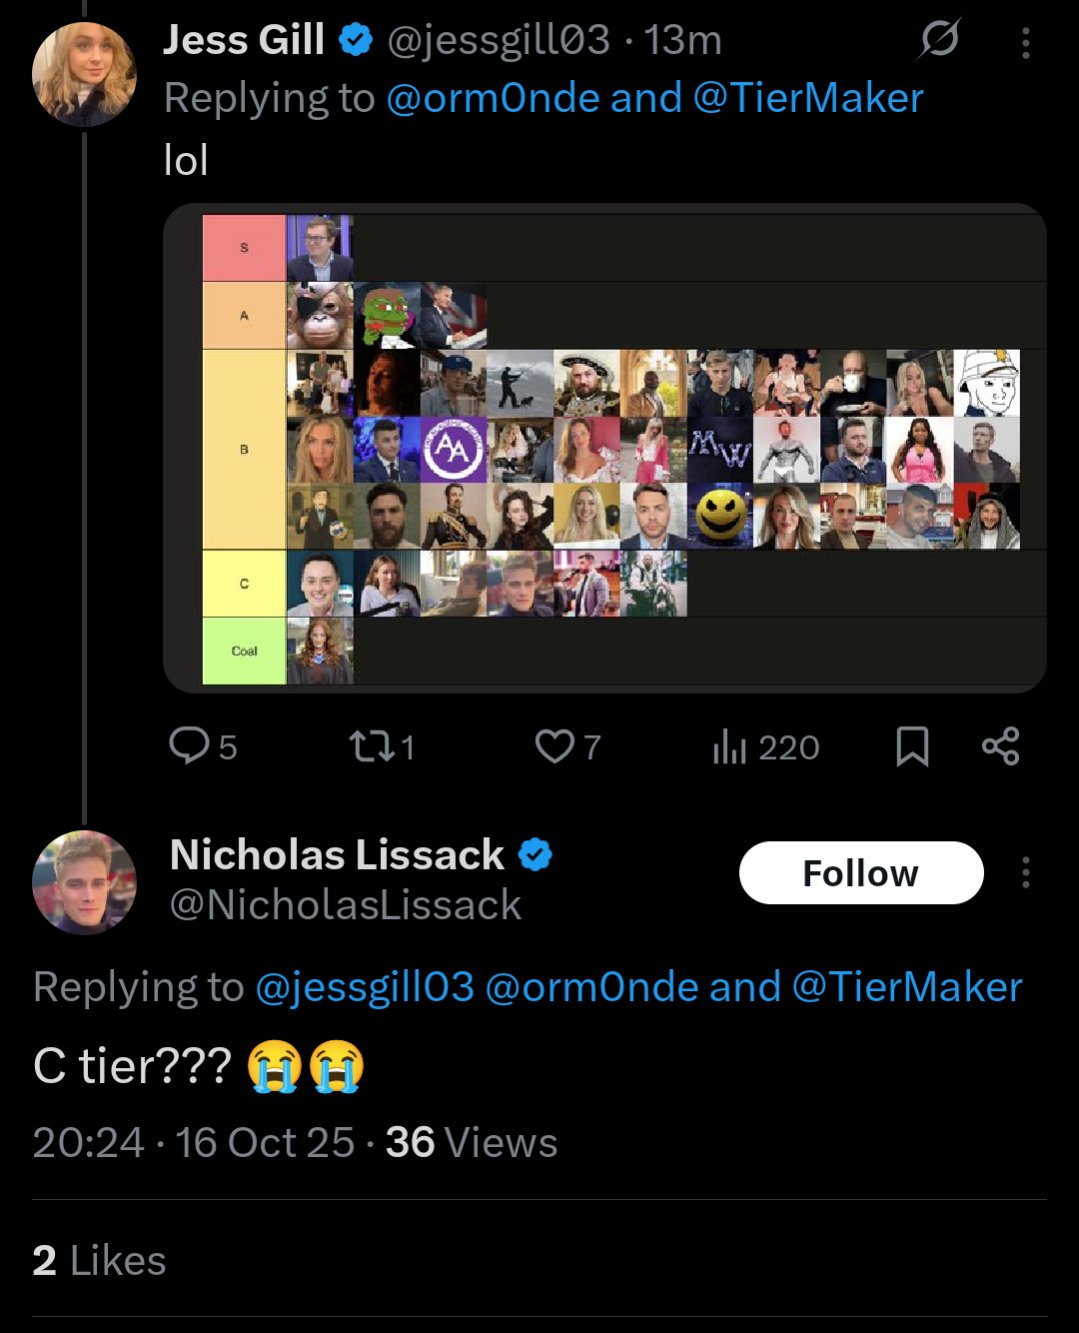Image resolution: width=1079 pixels, height=1333 pixels.
Task: View the 2 Likes list
Action: tap(99, 1261)
